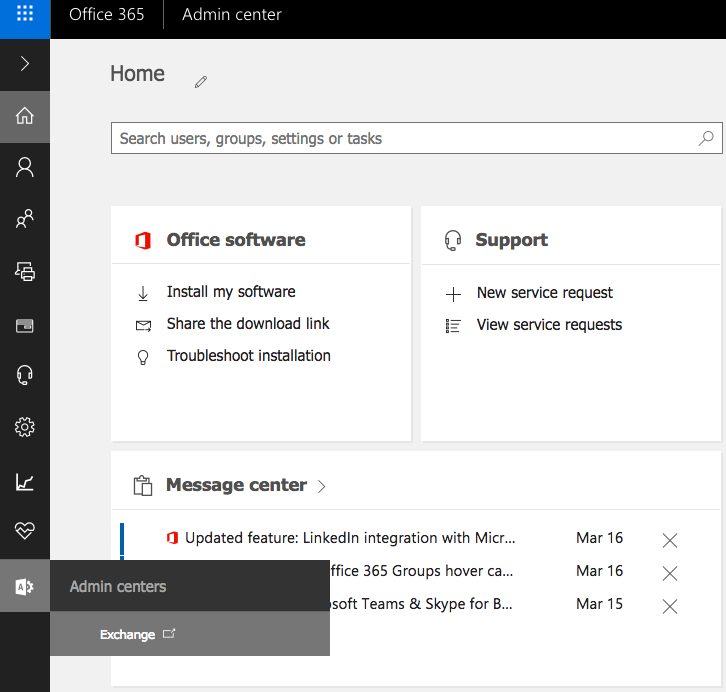
Task: Click the download arrow icon
Action: click(143, 293)
